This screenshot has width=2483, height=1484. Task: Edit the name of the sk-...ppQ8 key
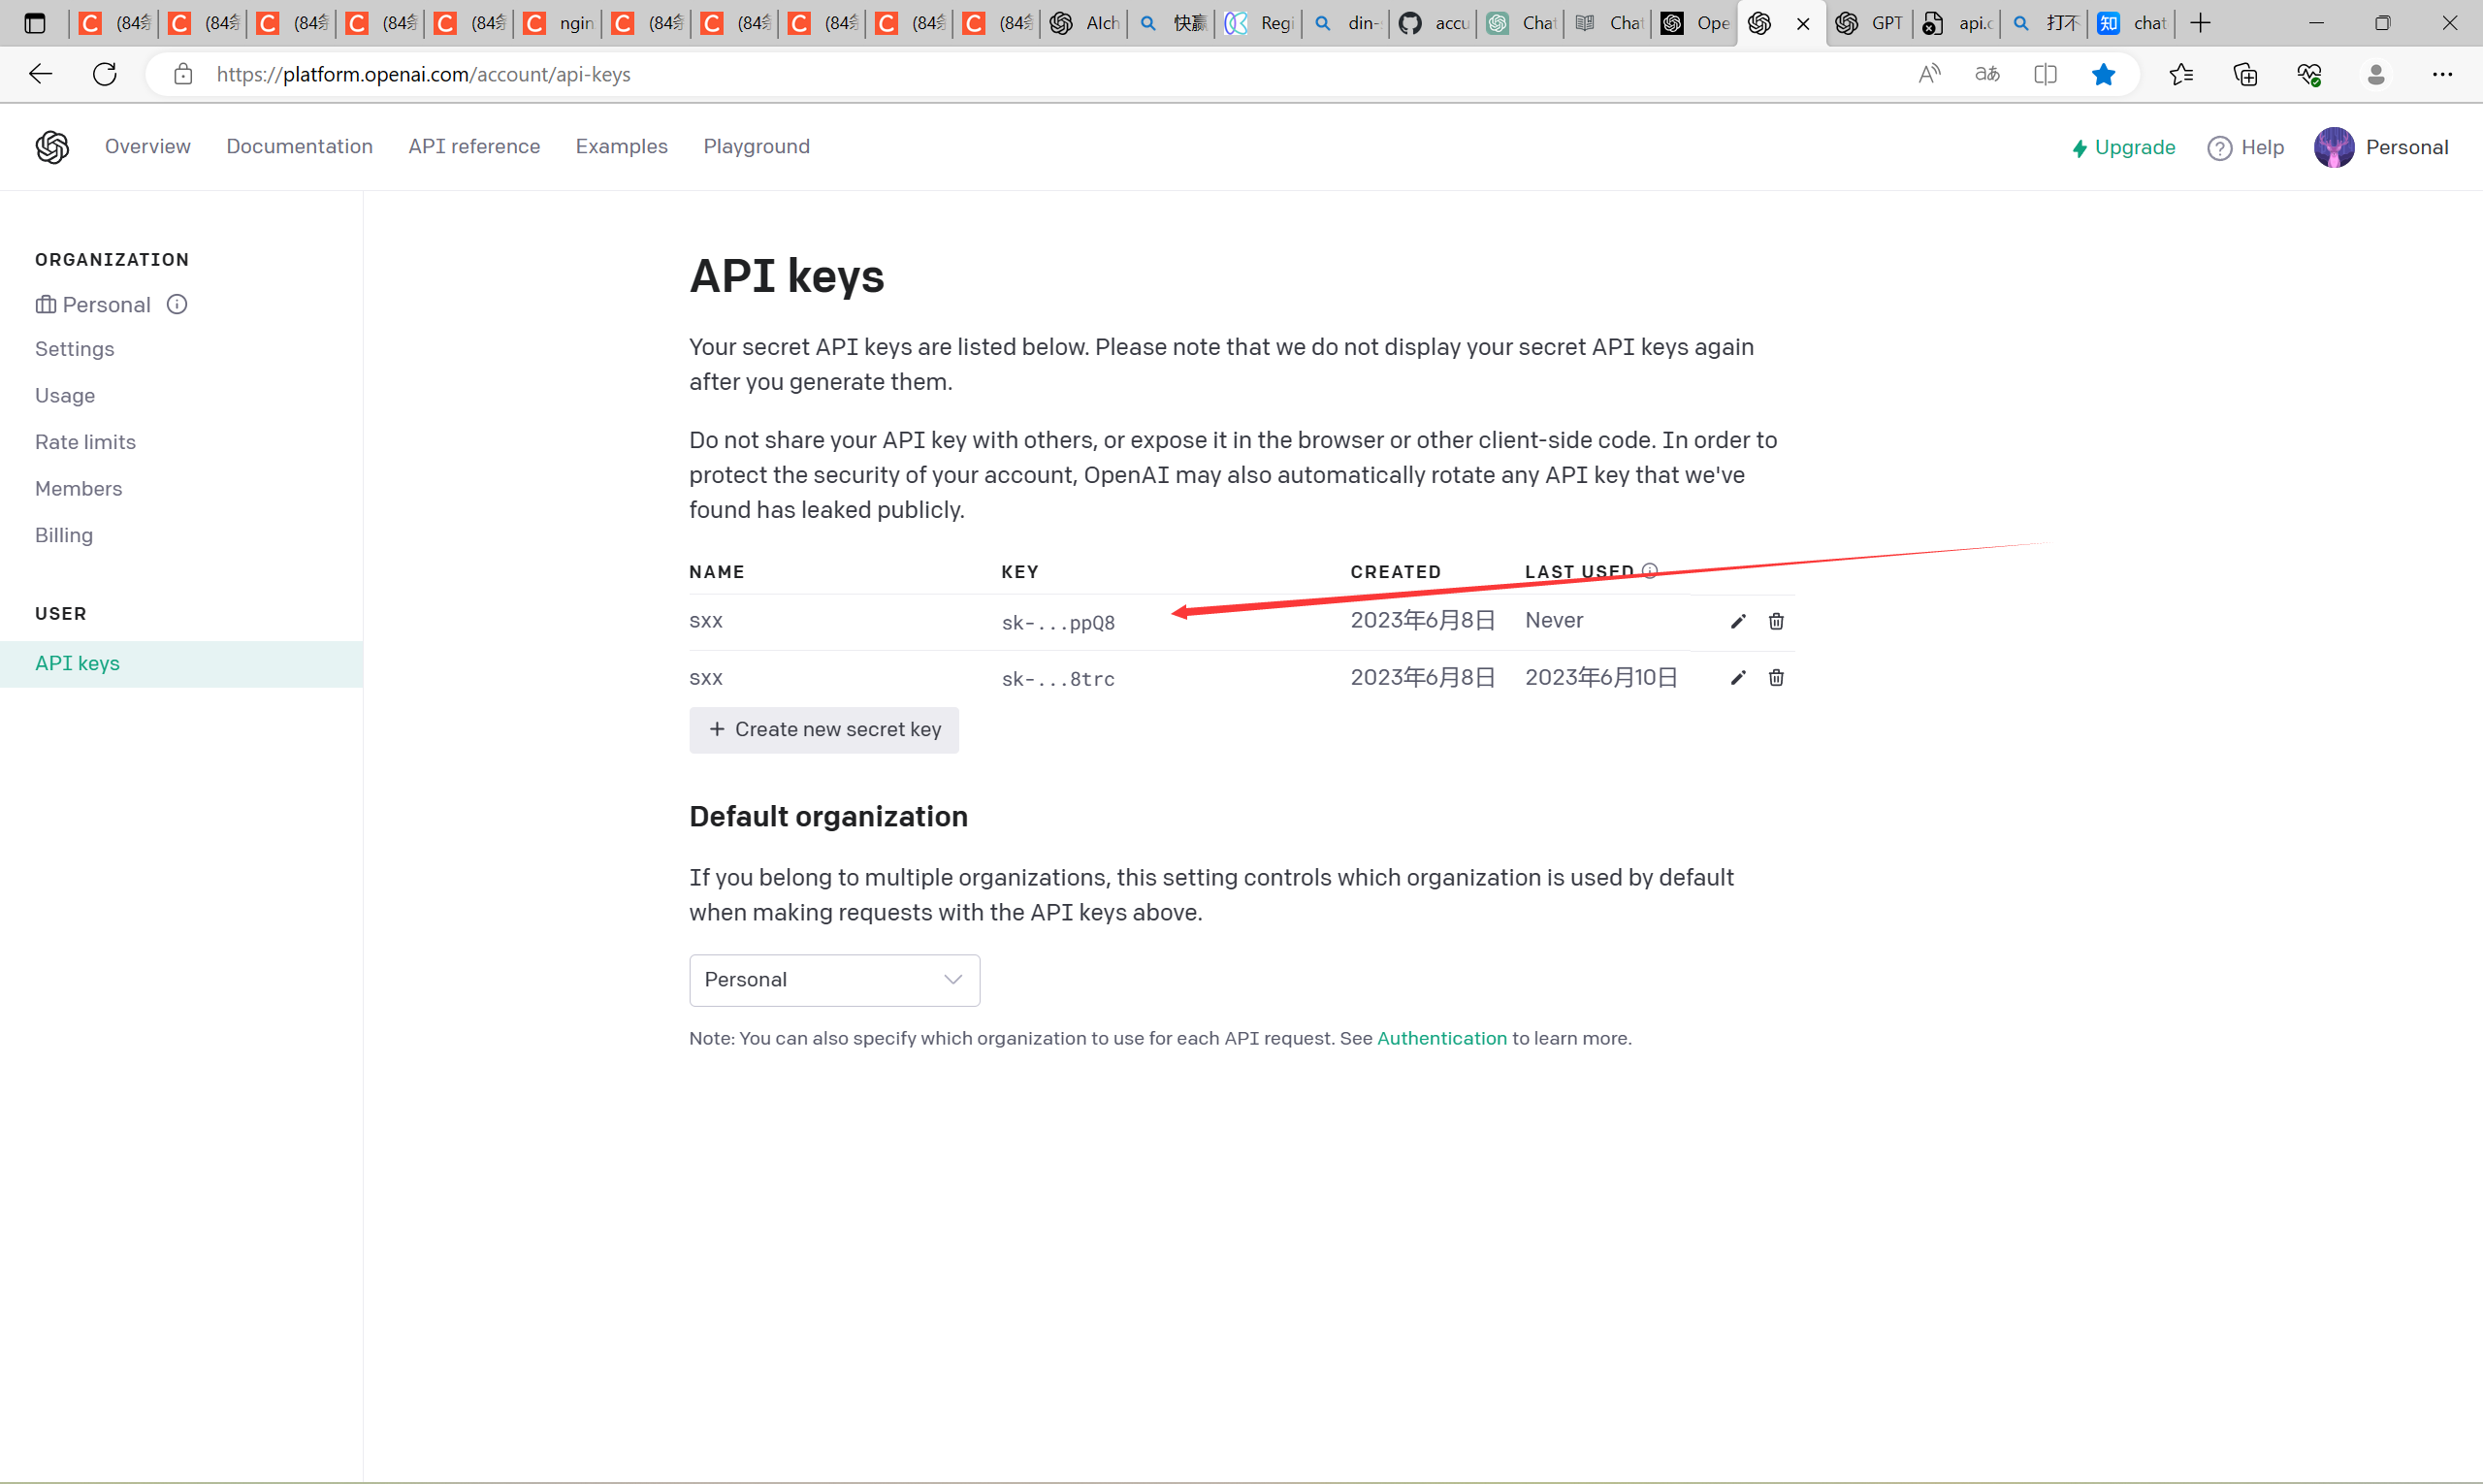coord(1737,621)
